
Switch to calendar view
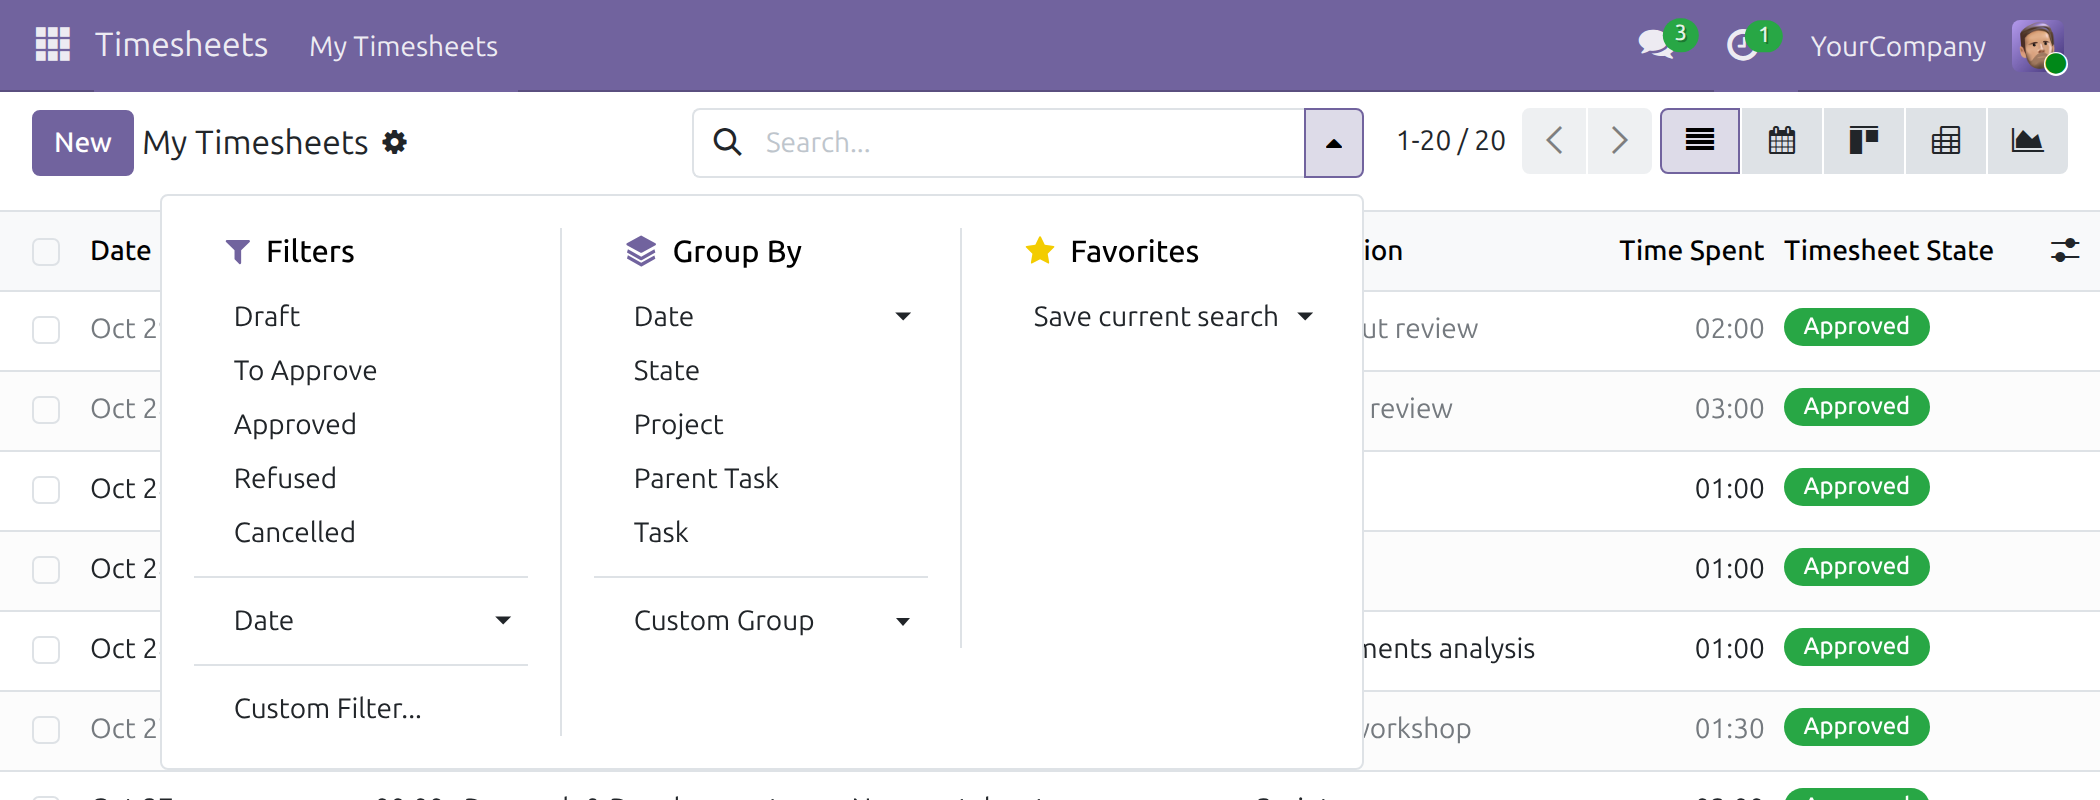click(x=1782, y=141)
